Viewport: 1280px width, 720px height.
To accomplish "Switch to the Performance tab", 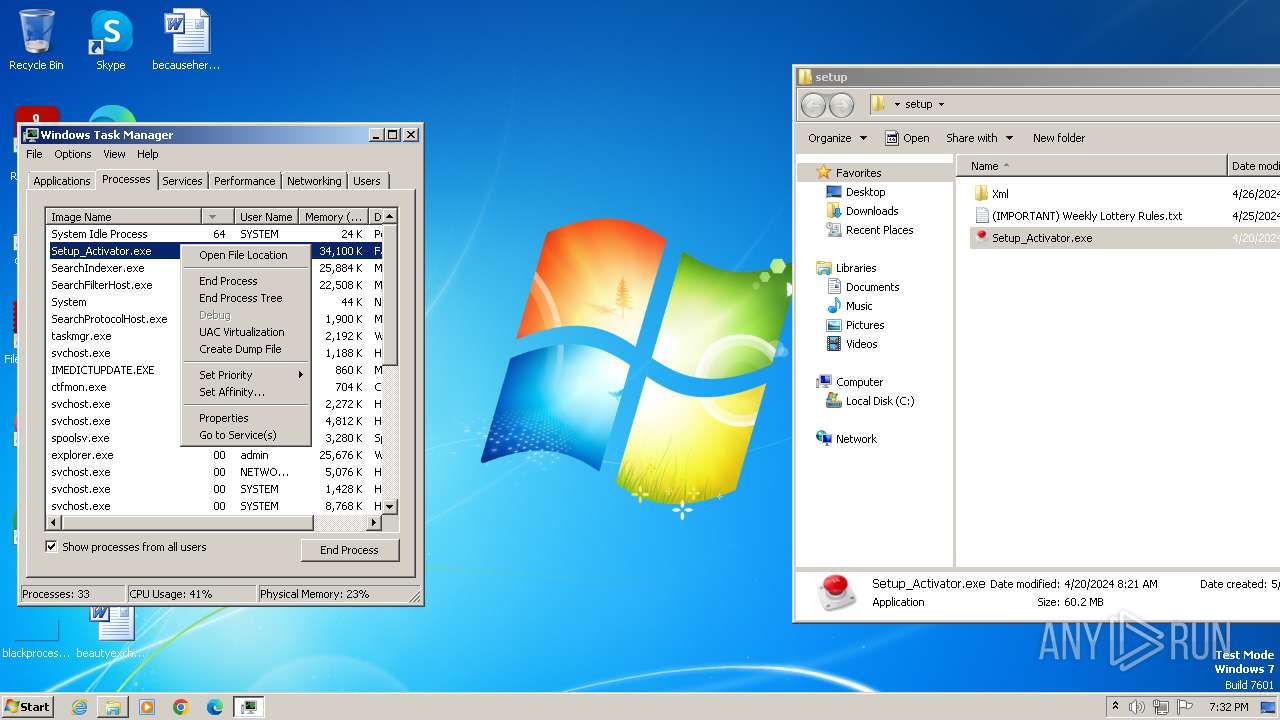I will 244,181.
